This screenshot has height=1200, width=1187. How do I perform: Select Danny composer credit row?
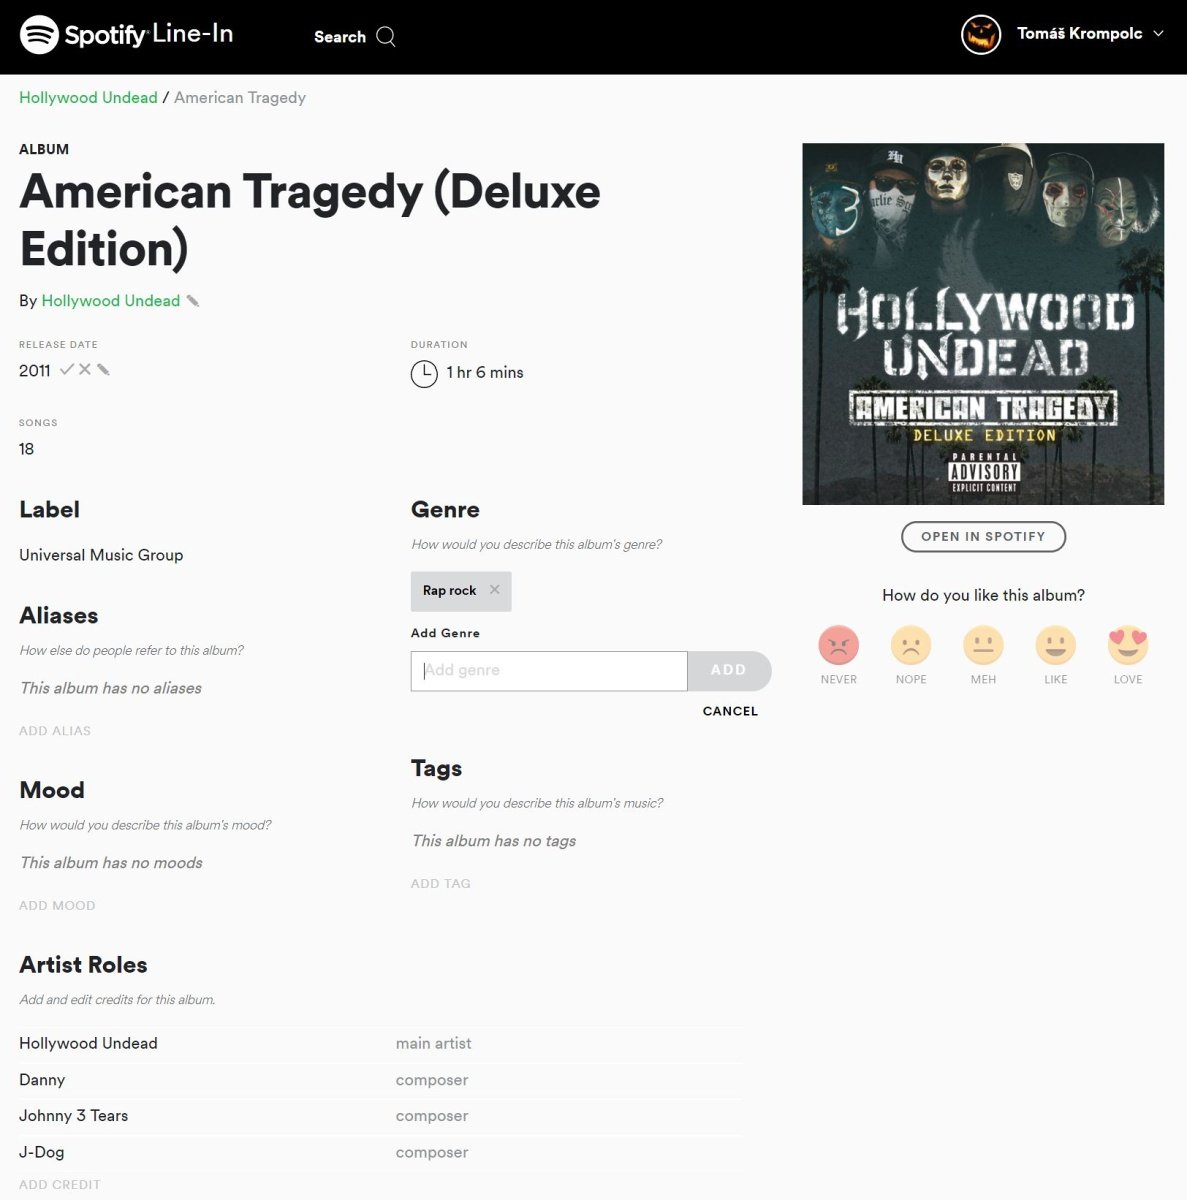(381, 1080)
